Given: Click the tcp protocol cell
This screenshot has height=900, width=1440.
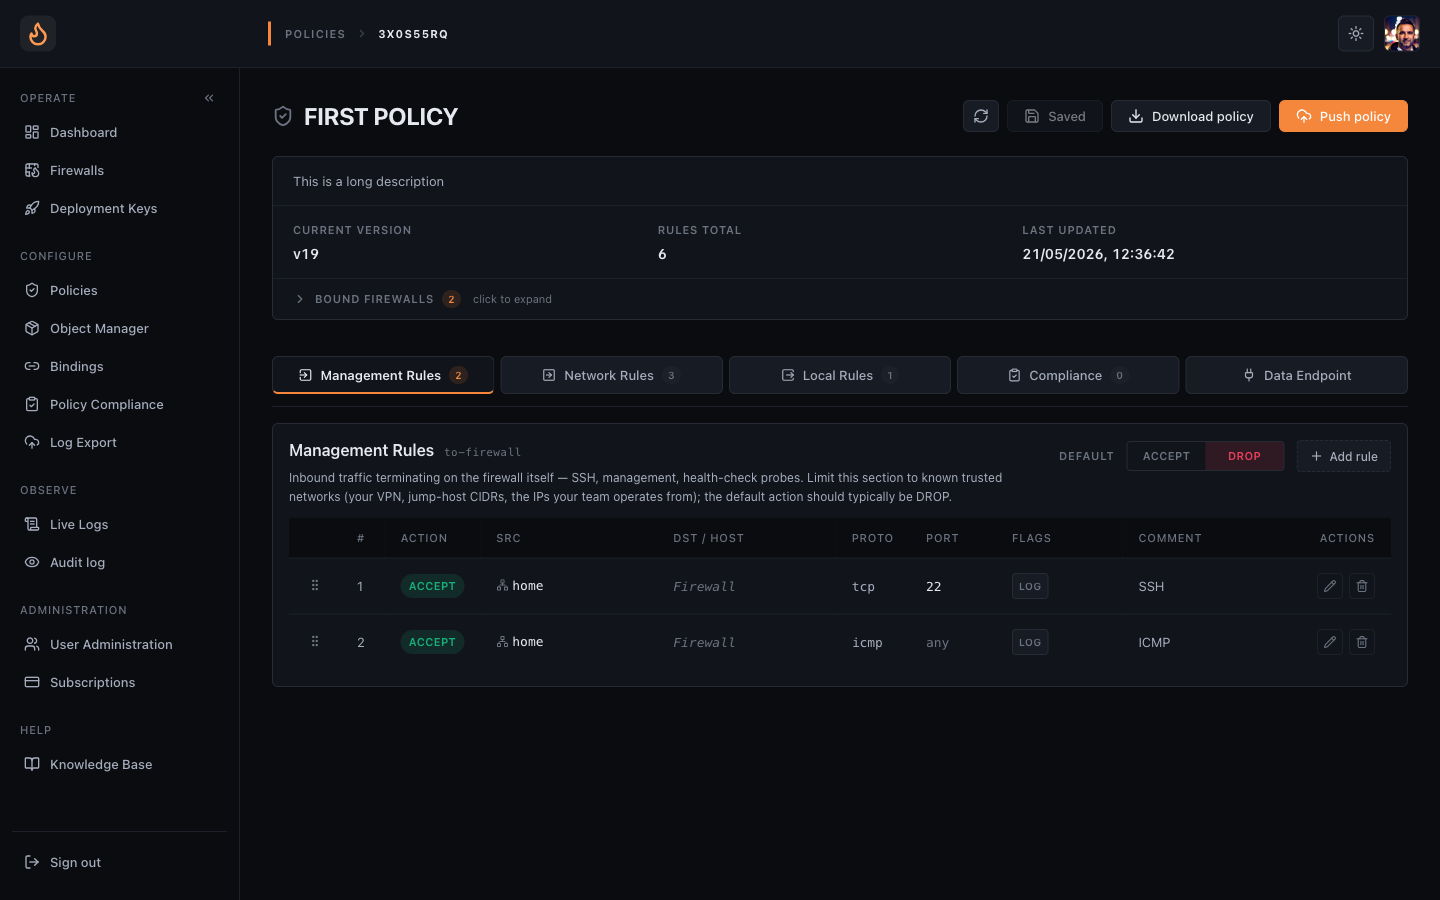Looking at the screenshot, I should click(x=863, y=587).
